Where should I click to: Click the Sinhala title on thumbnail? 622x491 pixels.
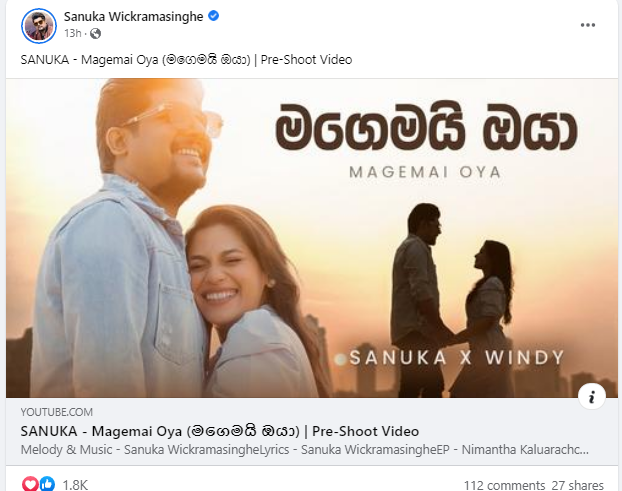pos(426,127)
